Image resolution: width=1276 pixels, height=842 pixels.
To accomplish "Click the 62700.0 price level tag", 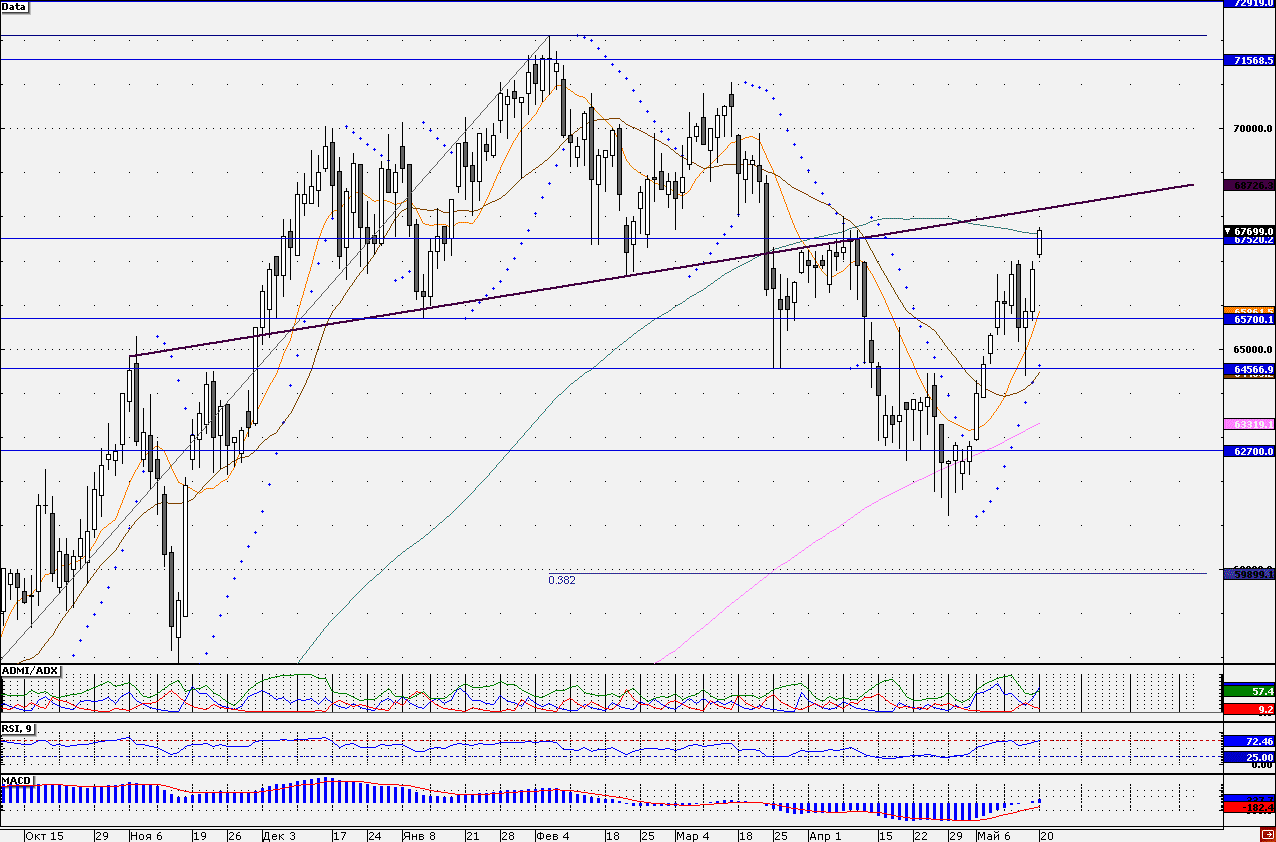I will (x=1249, y=451).
